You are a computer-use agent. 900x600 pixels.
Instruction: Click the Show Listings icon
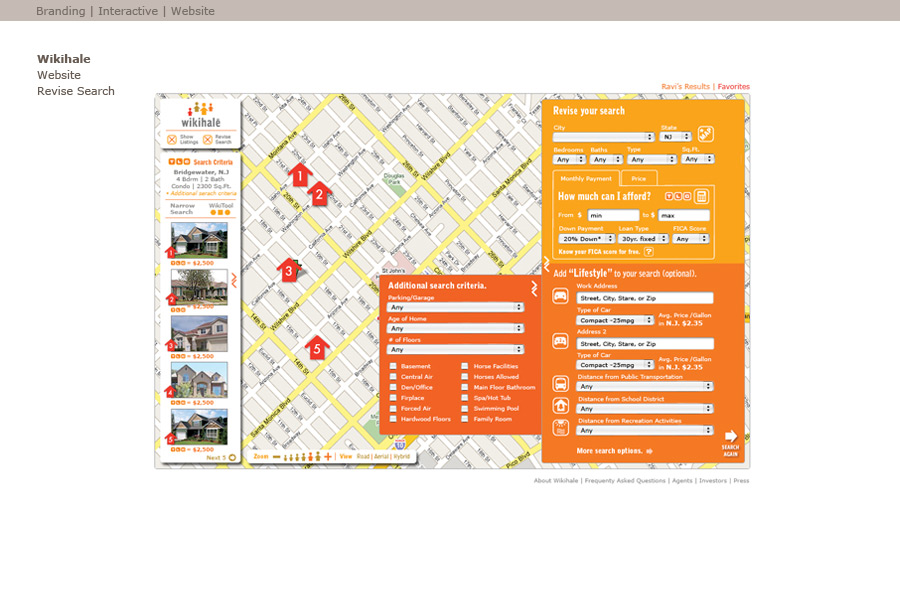click(x=172, y=140)
